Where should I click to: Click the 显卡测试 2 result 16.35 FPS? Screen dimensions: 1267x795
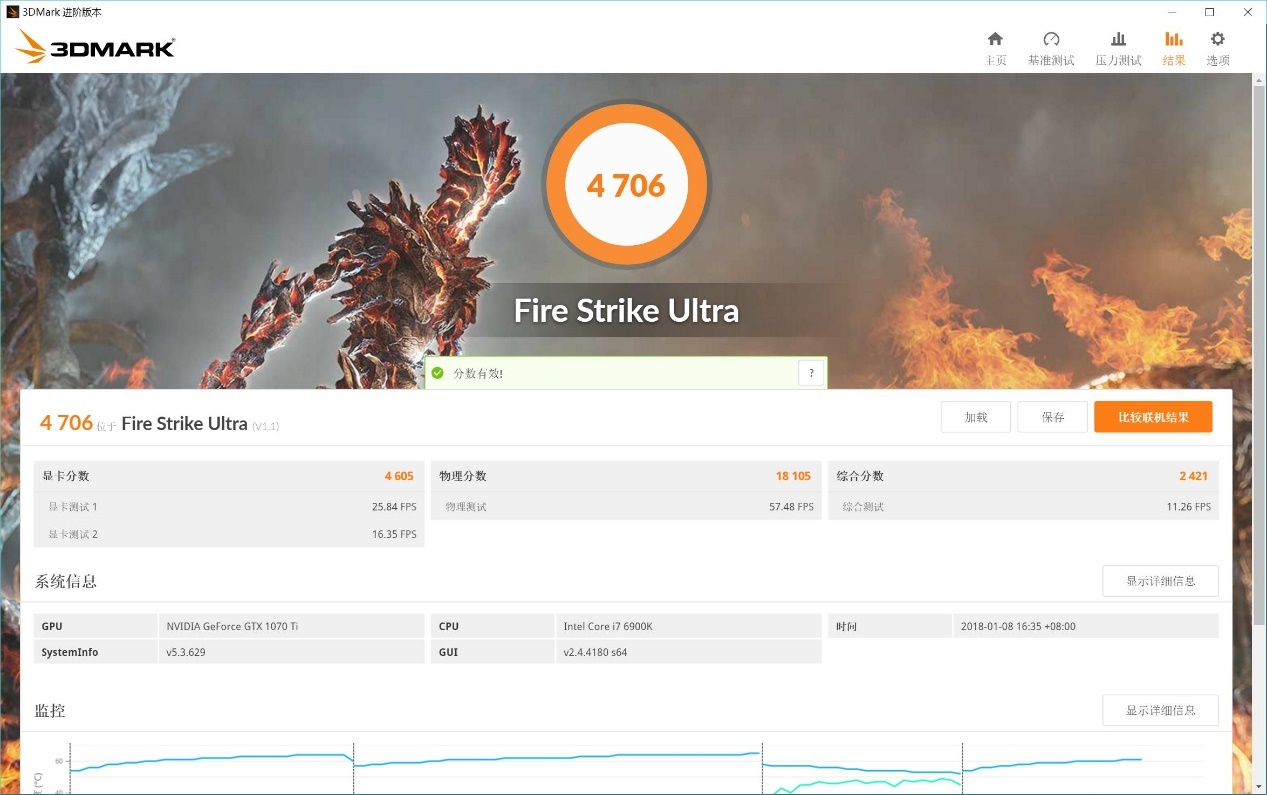(x=394, y=534)
